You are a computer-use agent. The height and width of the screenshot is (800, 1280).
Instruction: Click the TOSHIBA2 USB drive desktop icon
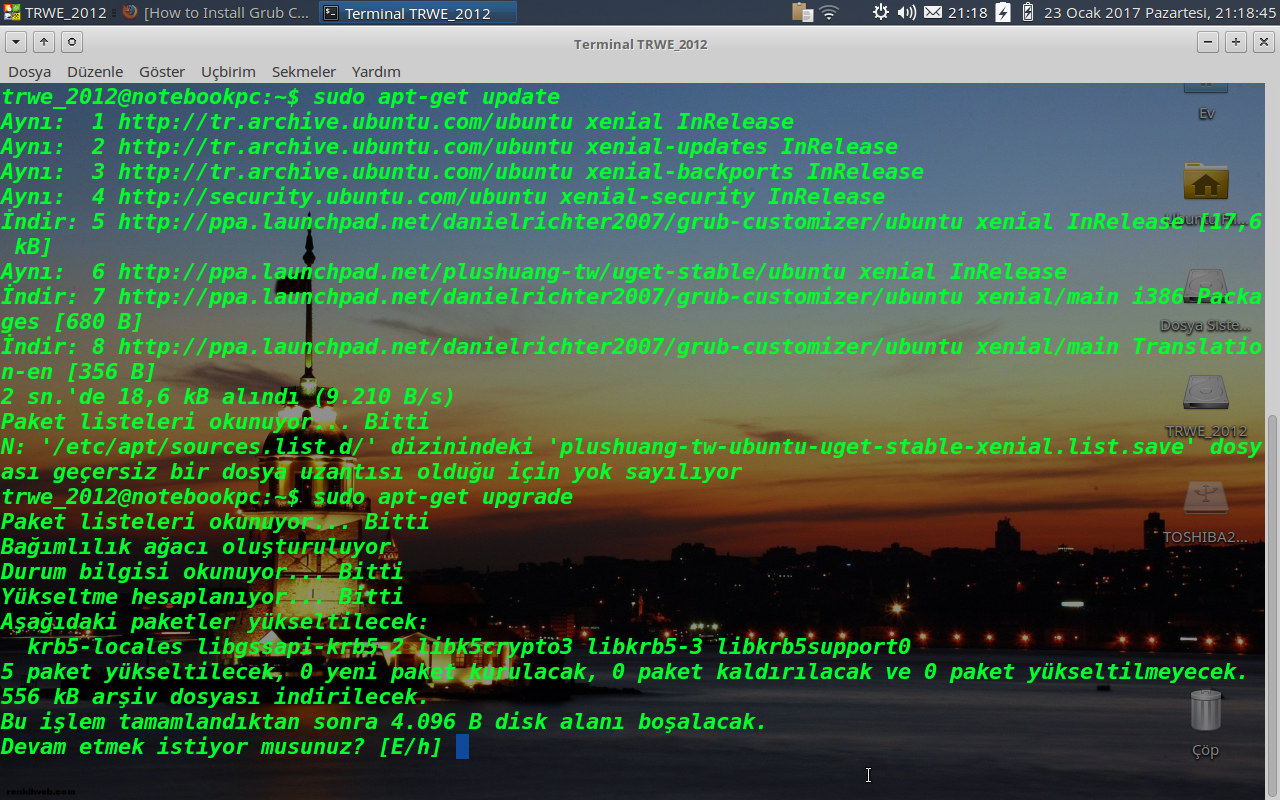pyautogui.click(x=1206, y=498)
